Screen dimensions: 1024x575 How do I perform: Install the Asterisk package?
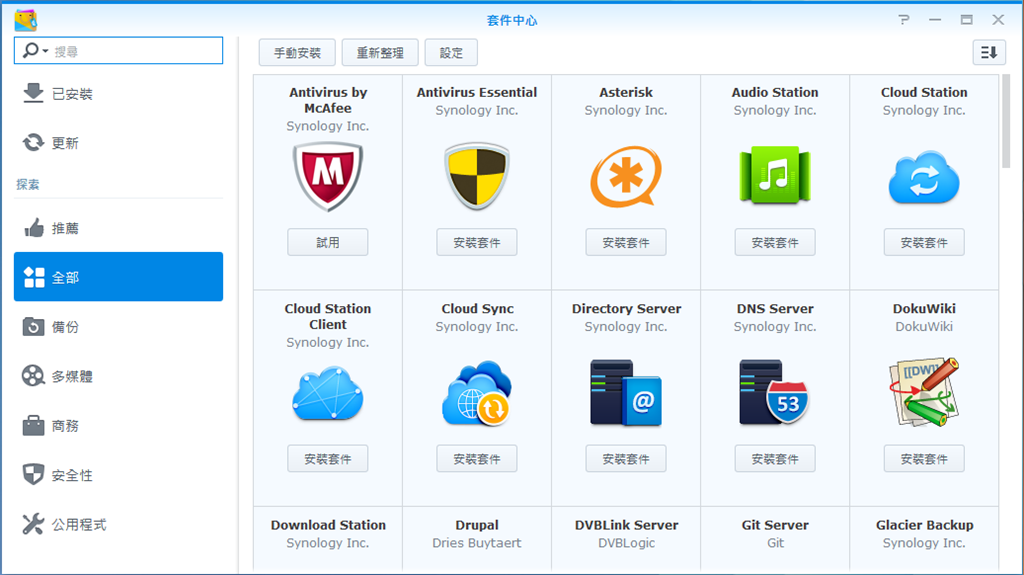[x=626, y=242]
